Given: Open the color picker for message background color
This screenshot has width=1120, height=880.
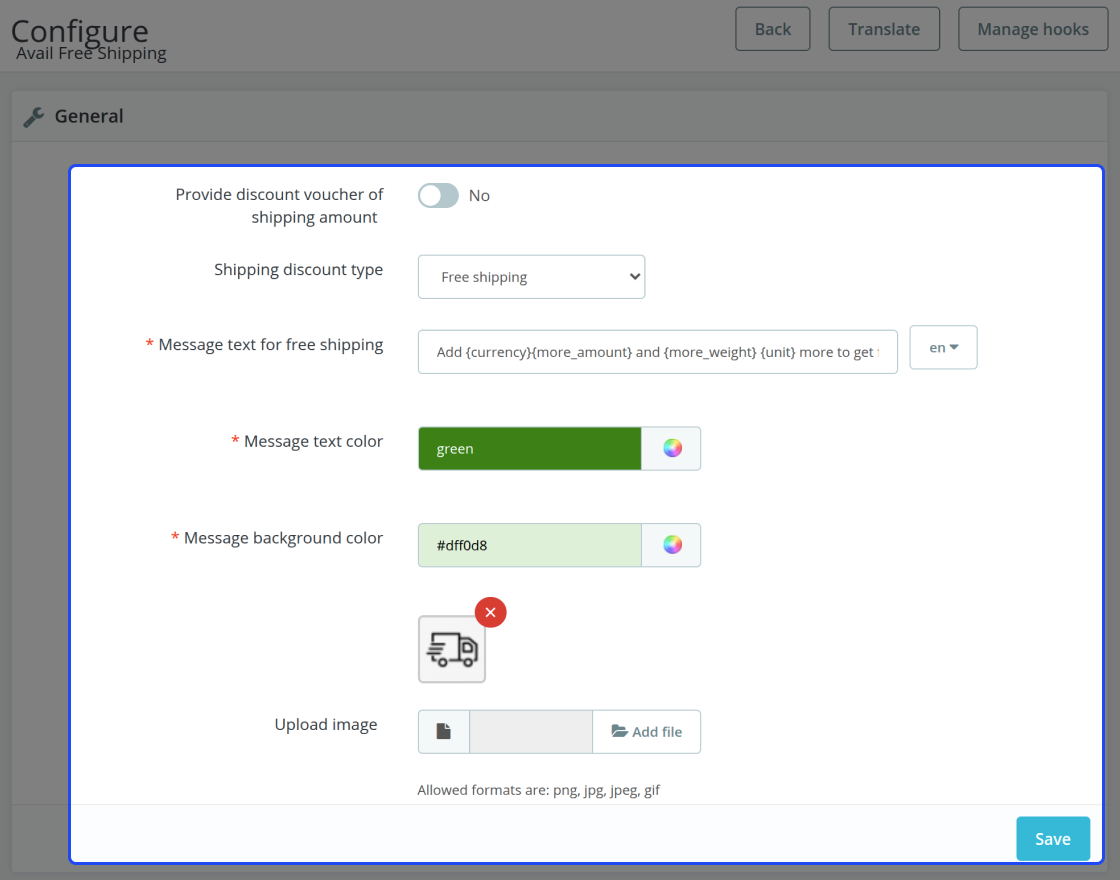Looking at the screenshot, I should (671, 545).
